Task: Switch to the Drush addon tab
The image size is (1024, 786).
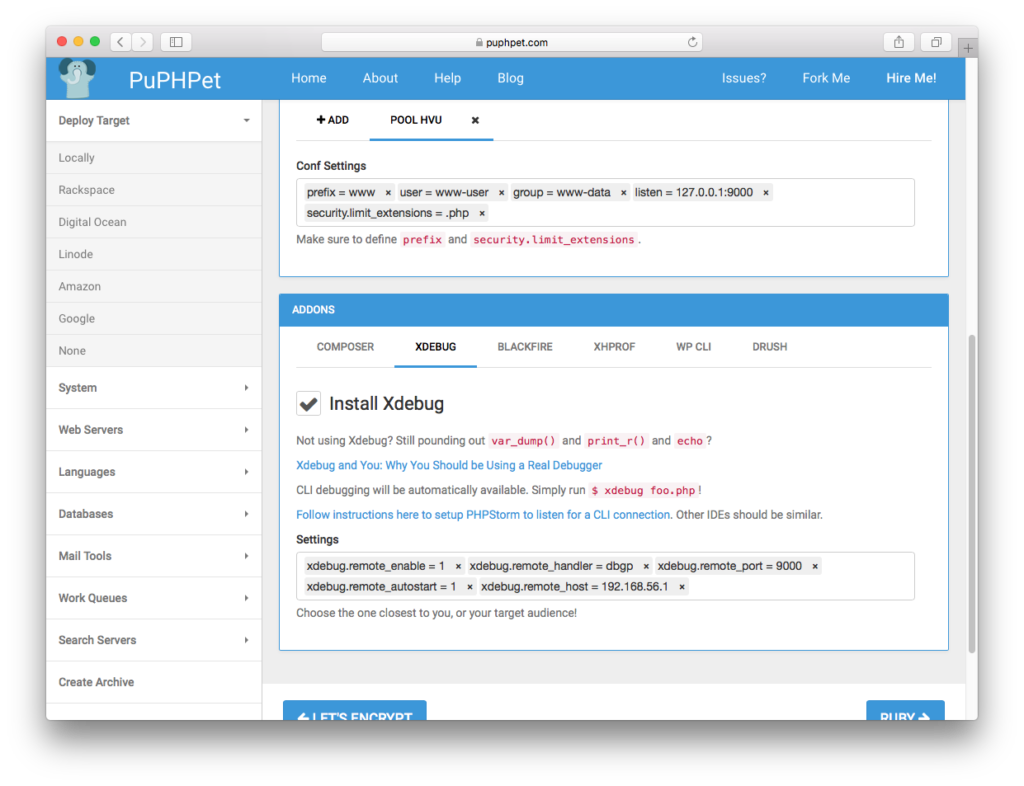Action: click(770, 347)
